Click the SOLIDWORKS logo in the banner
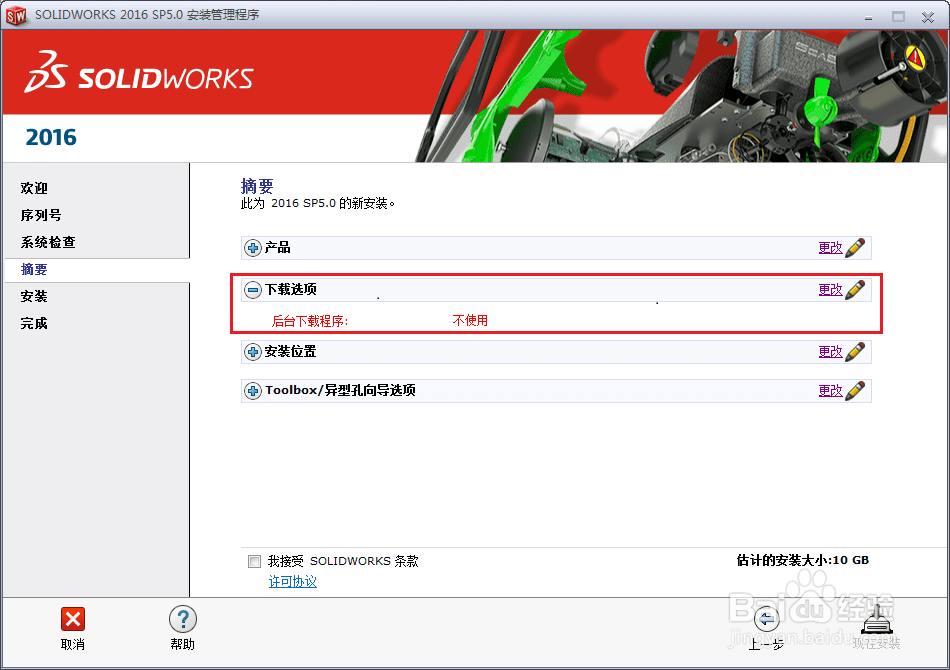This screenshot has height=670, width=950. pos(139,72)
